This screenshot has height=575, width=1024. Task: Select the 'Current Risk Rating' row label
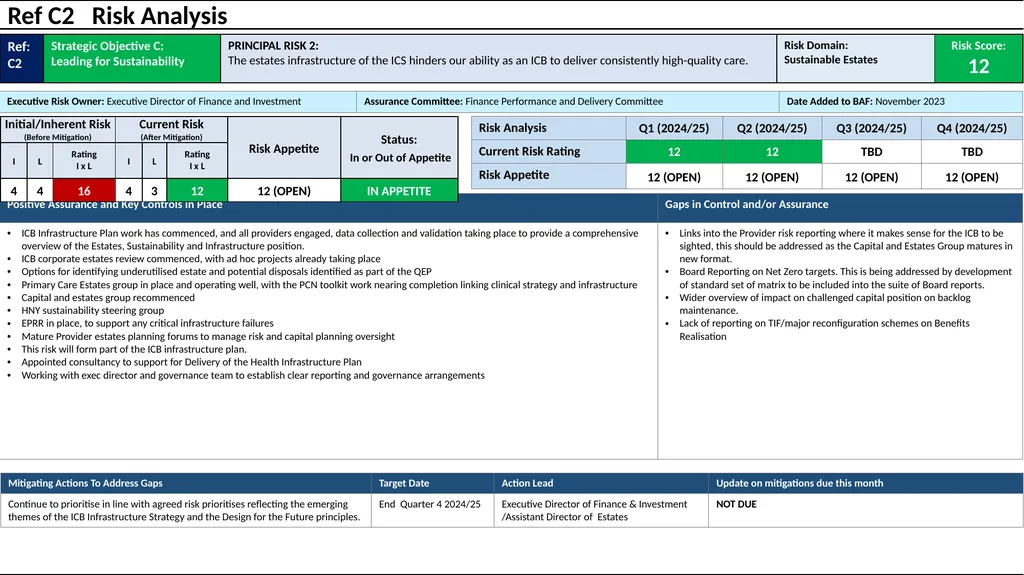pyautogui.click(x=549, y=152)
